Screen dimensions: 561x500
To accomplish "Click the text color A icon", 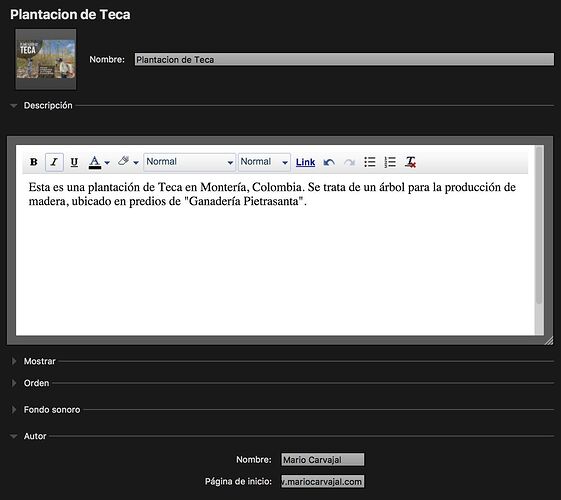I will click(94, 162).
